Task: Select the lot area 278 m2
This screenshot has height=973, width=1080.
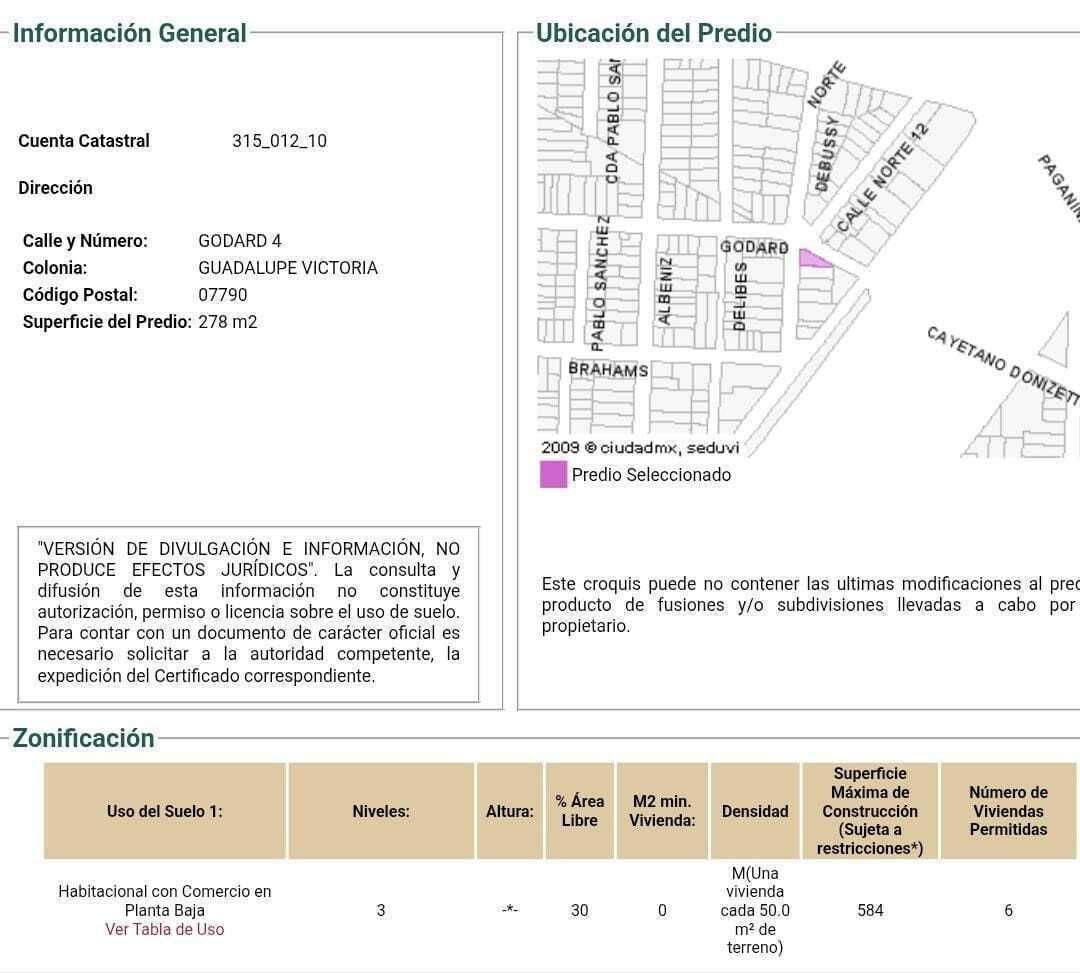Action: click(227, 322)
